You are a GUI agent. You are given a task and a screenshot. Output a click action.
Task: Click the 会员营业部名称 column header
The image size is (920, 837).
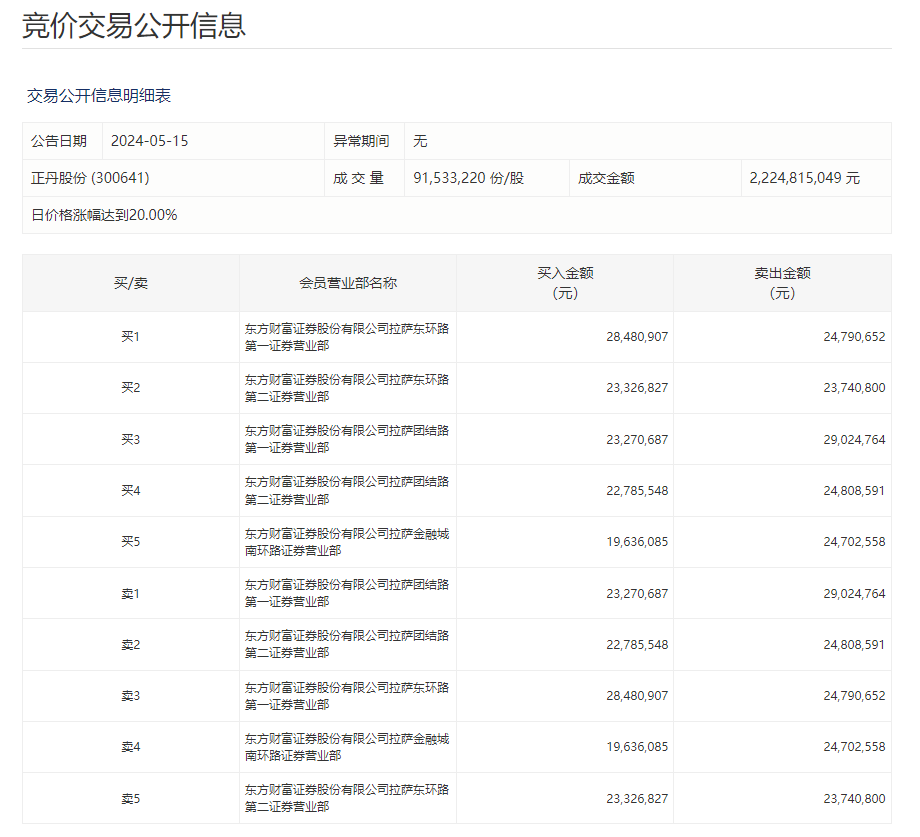(x=347, y=283)
